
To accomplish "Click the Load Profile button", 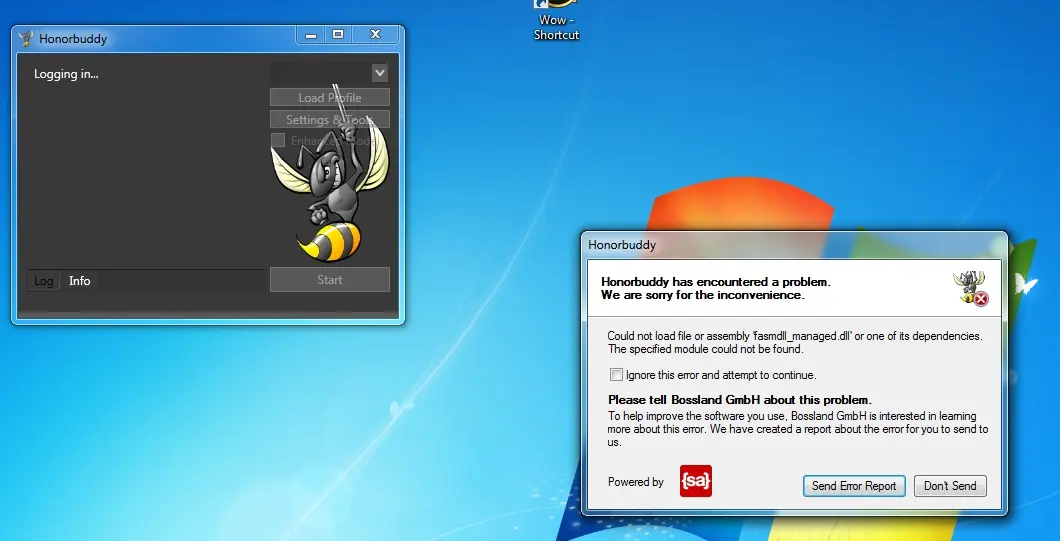I will (330, 97).
